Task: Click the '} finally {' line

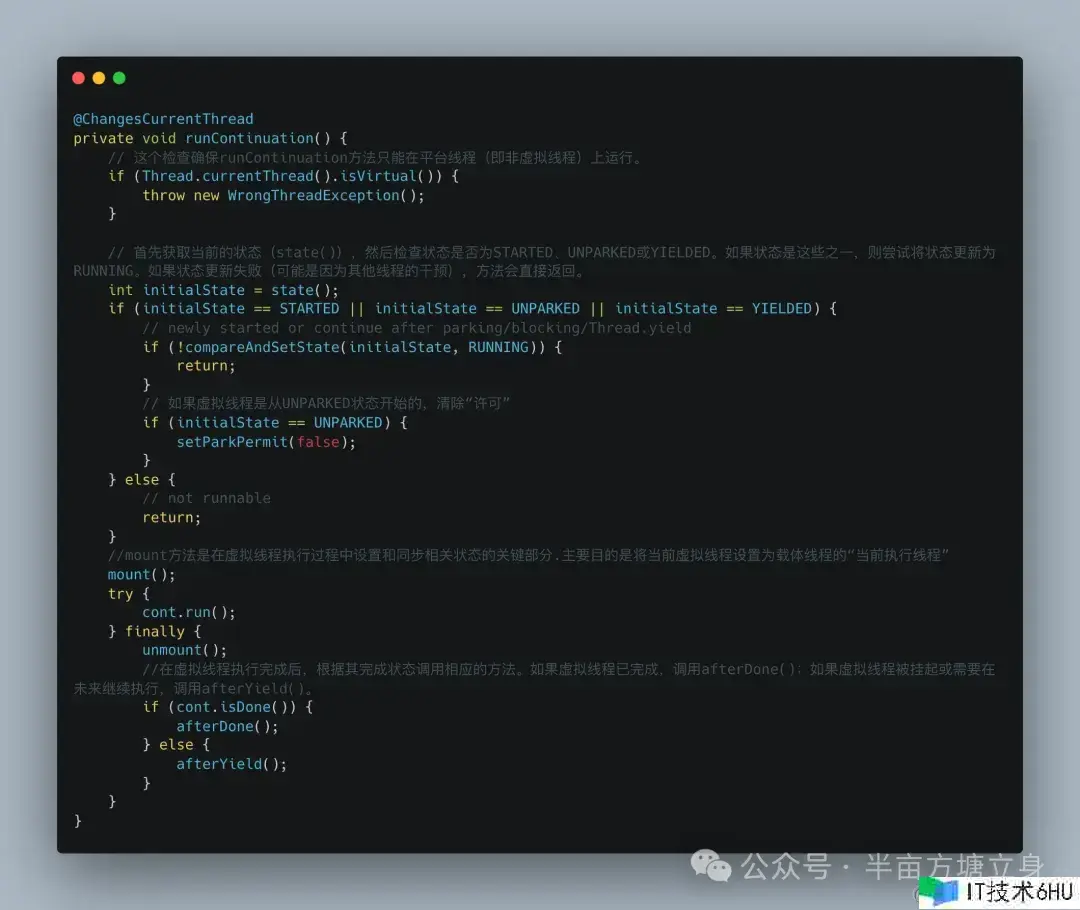Action: click(154, 632)
